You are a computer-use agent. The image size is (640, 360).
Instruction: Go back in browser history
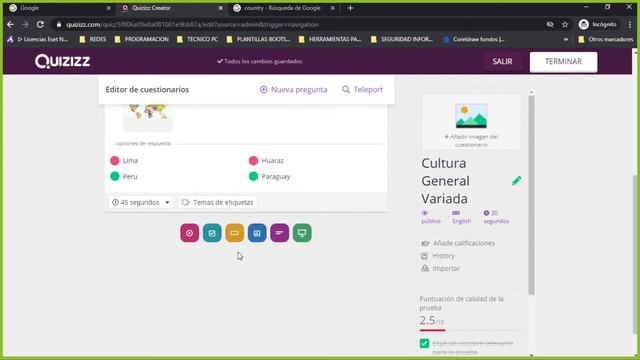(10, 24)
